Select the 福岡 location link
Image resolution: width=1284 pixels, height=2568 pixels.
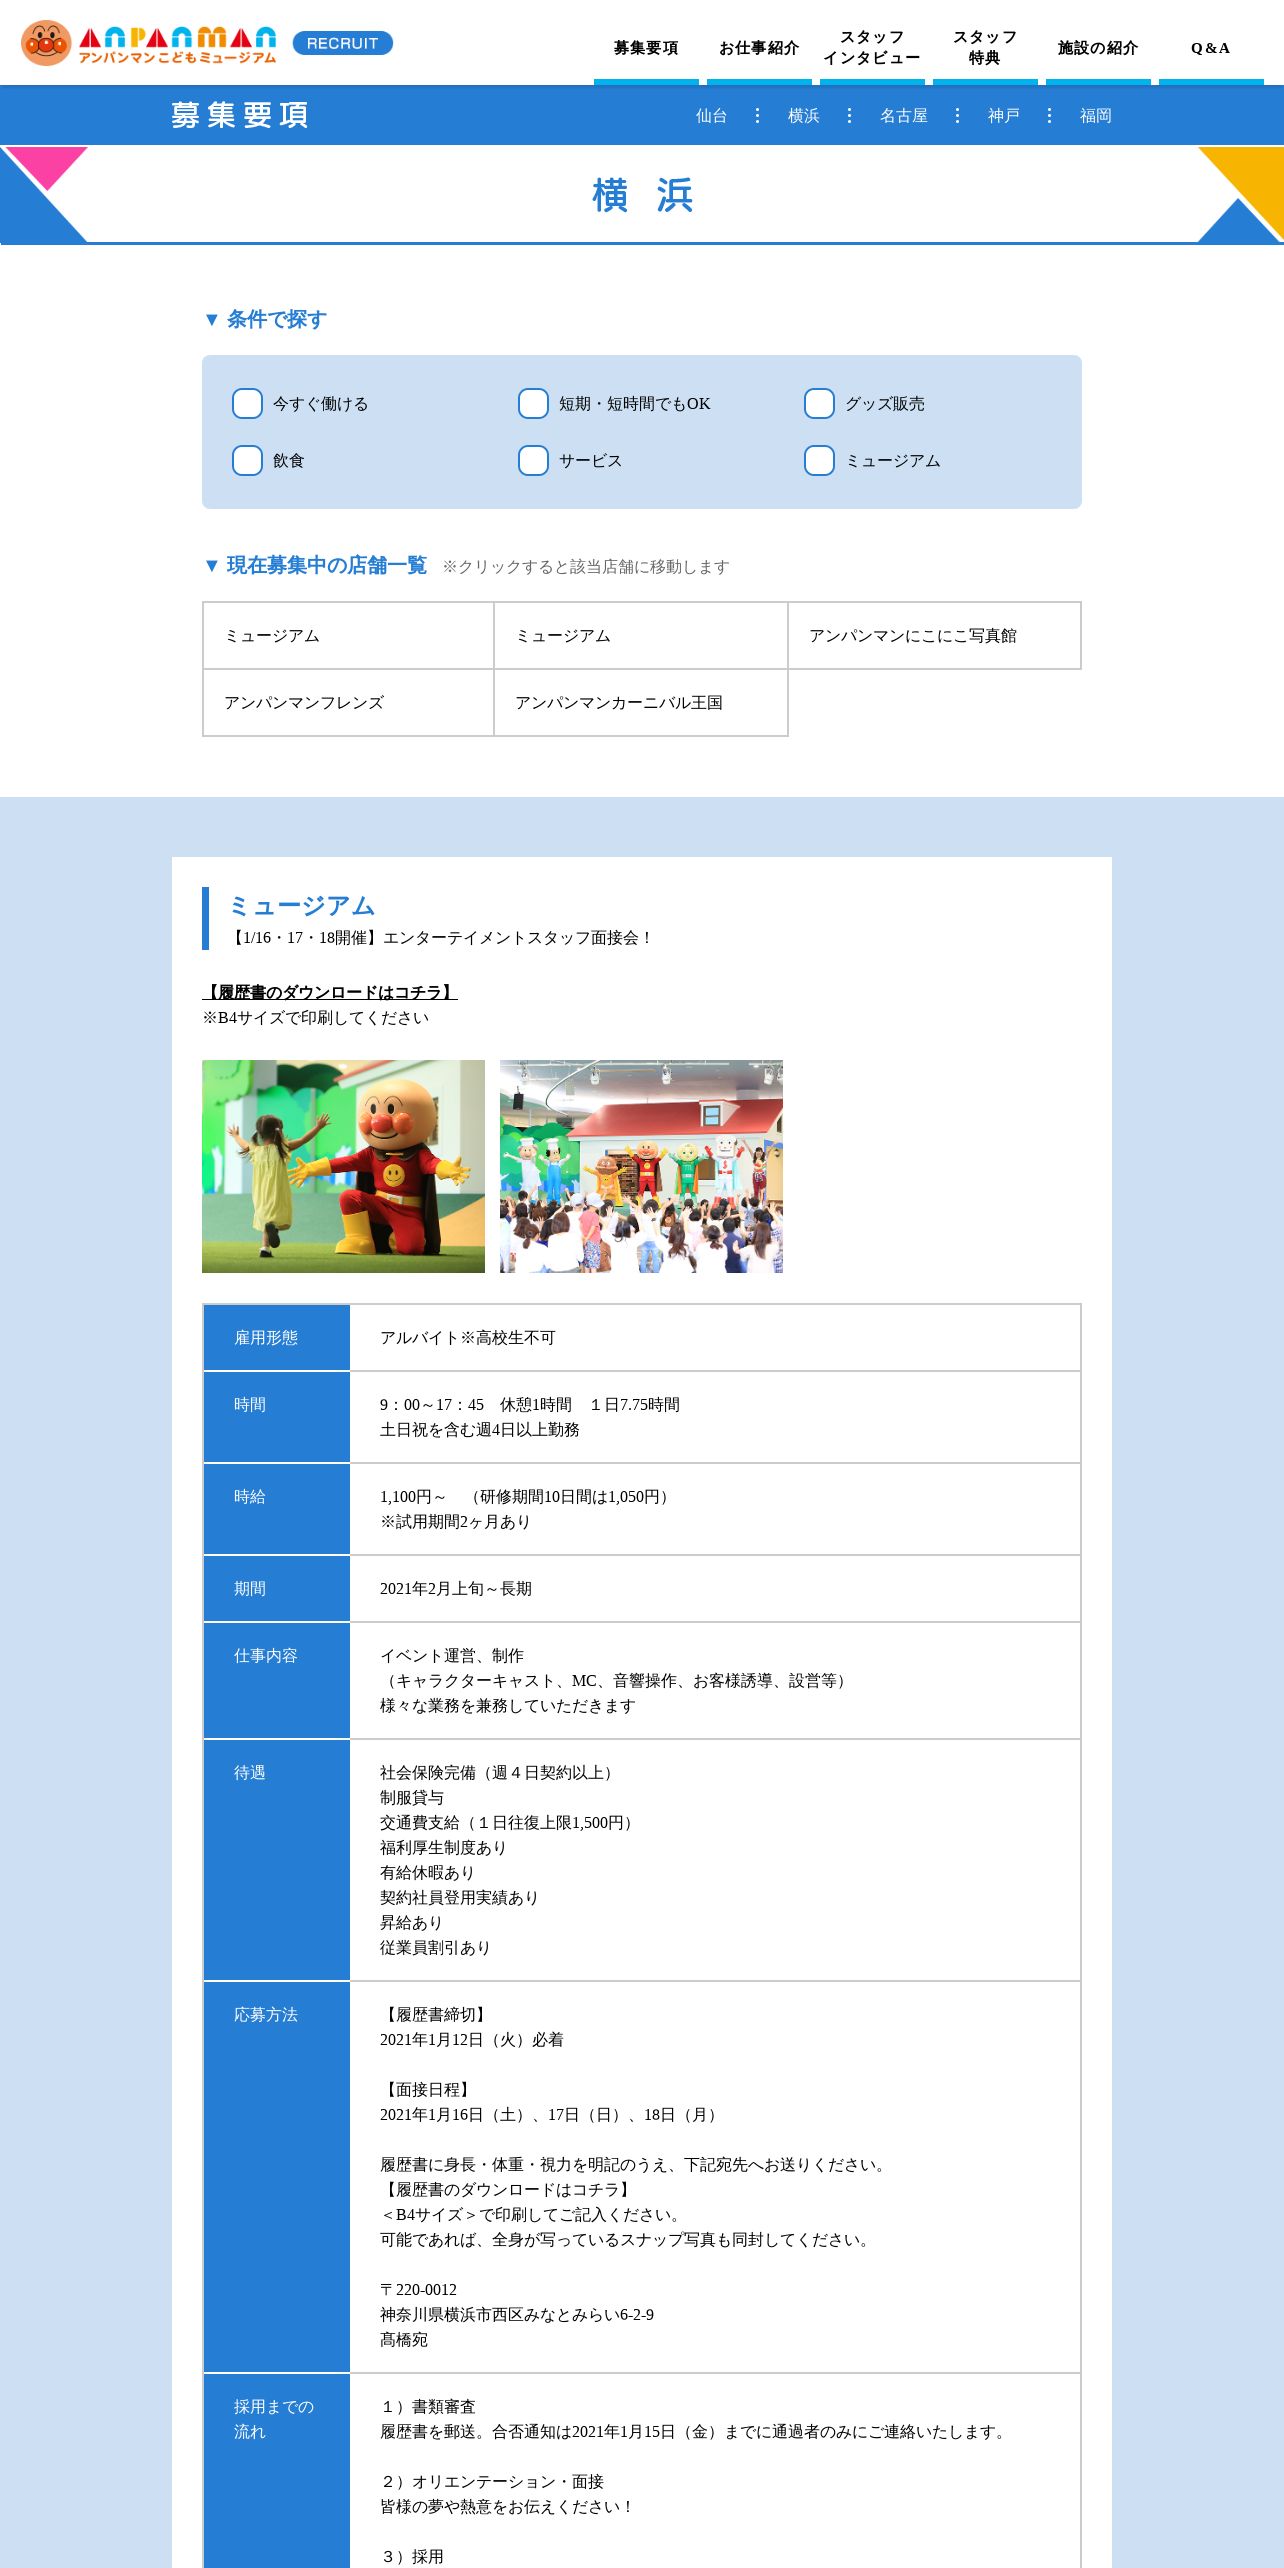pos(1096,116)
